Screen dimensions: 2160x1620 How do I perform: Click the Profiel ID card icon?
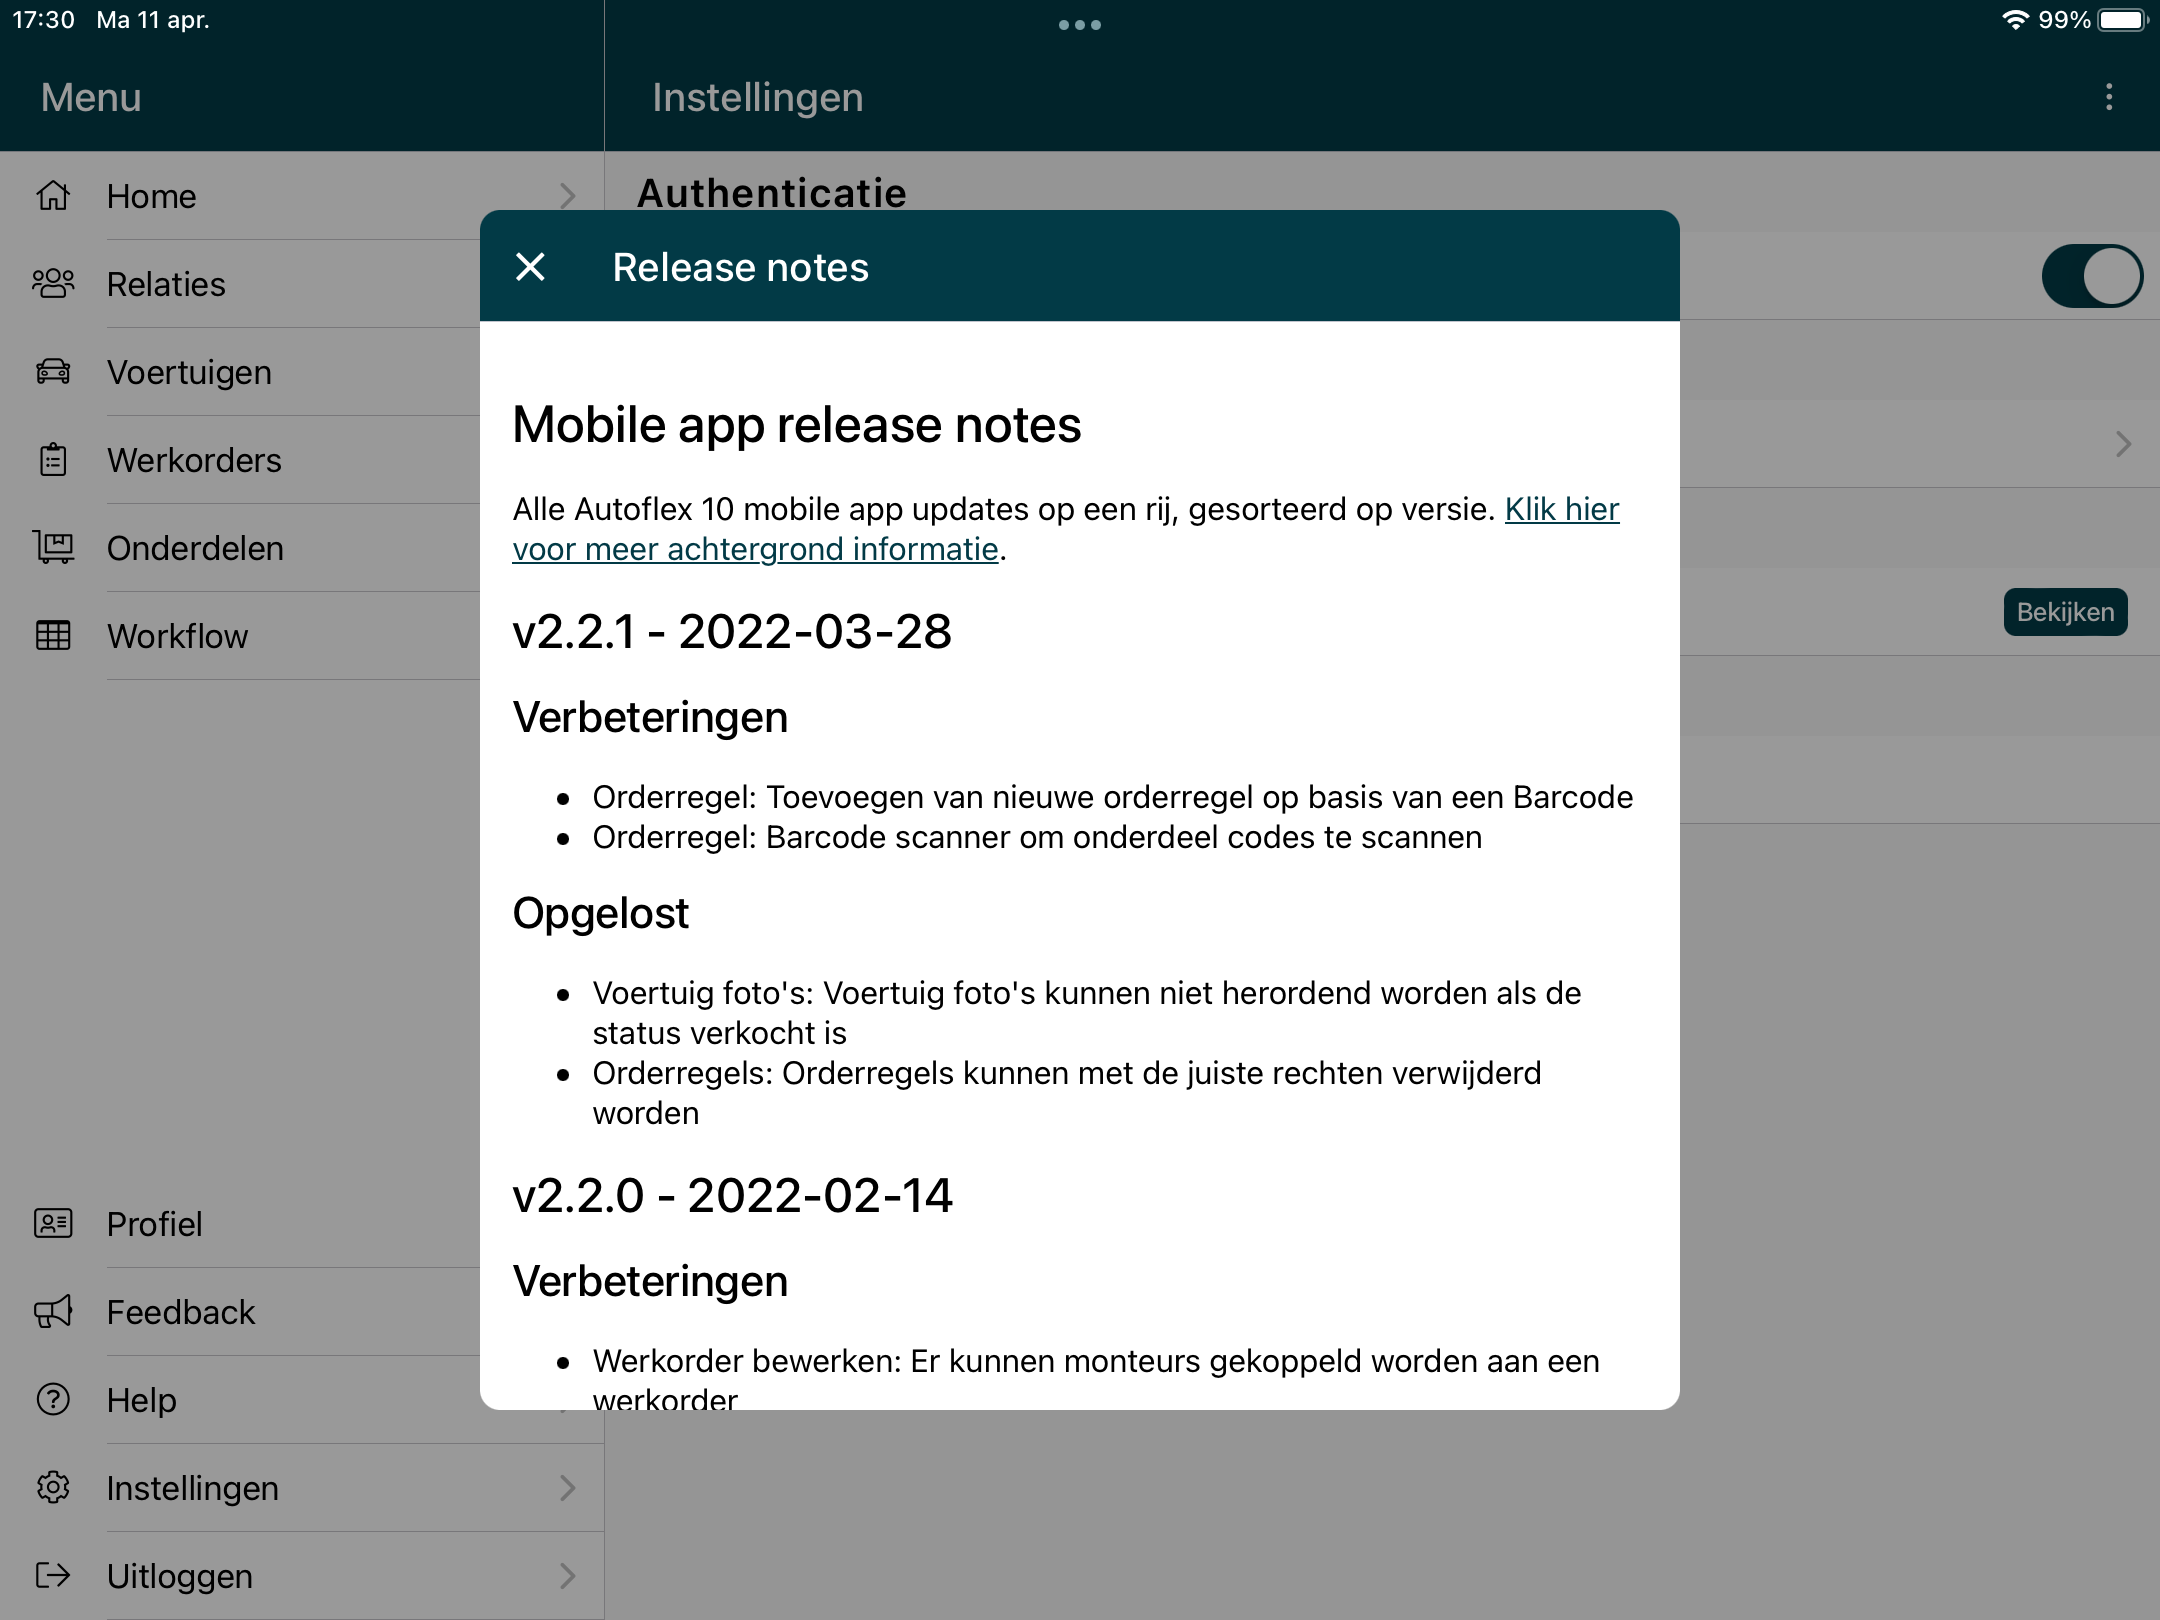click(53, 1223)
